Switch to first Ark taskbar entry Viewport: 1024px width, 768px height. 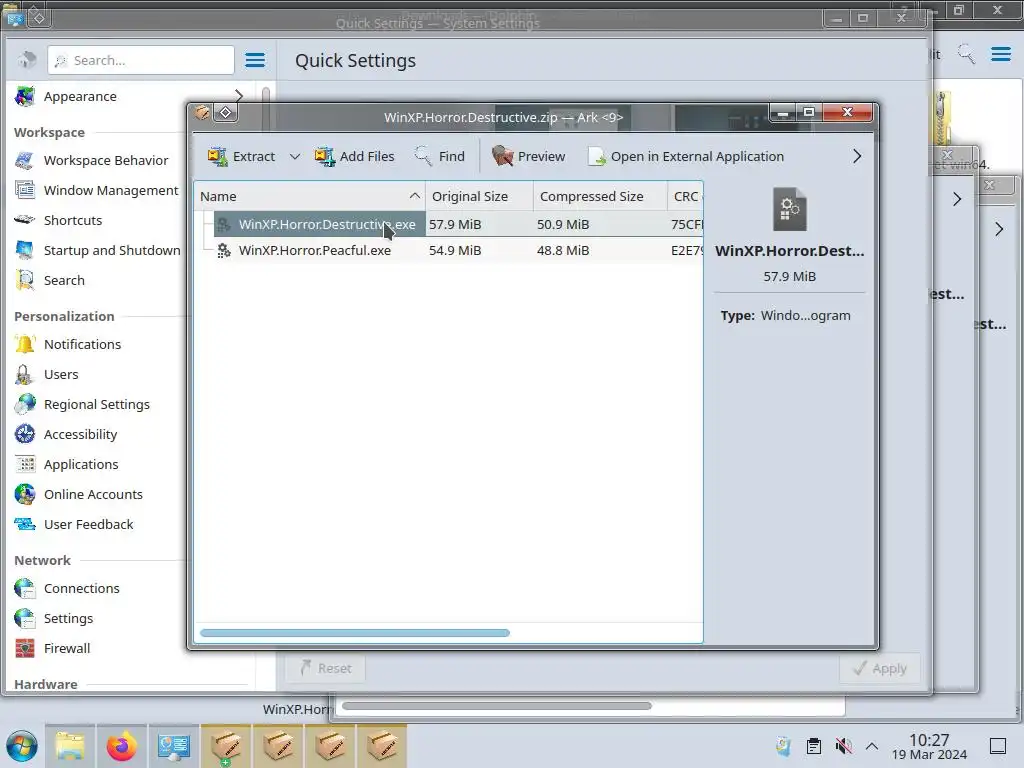click(226, 746)
